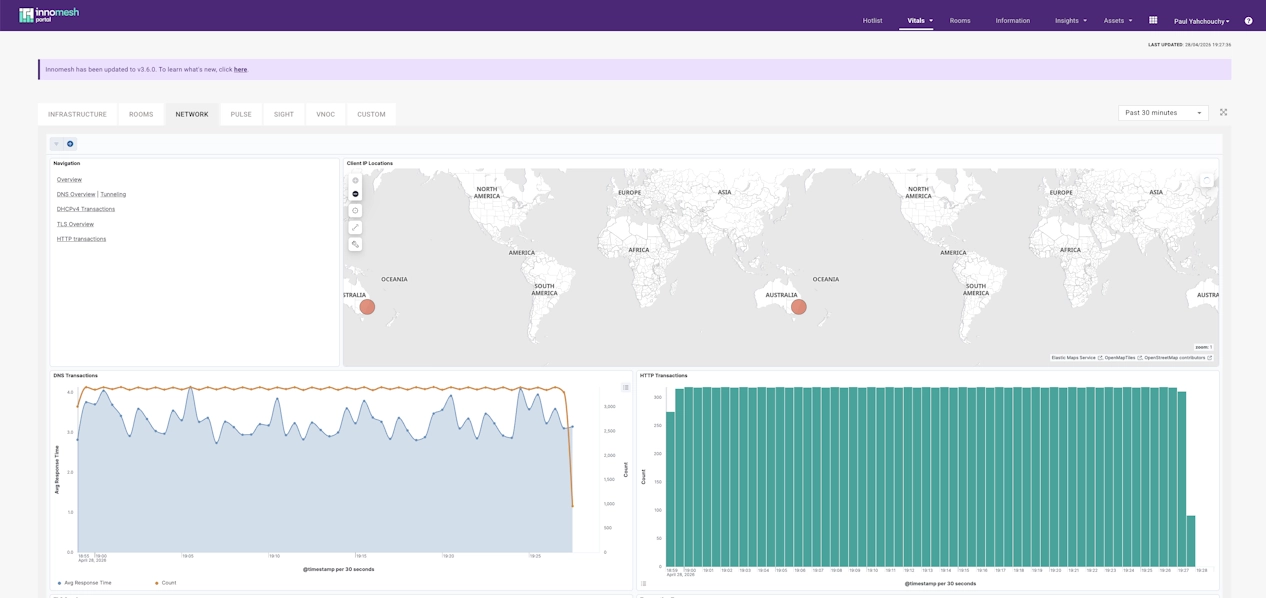
Task: Open the Information menu item
Action: point(1013,21)
